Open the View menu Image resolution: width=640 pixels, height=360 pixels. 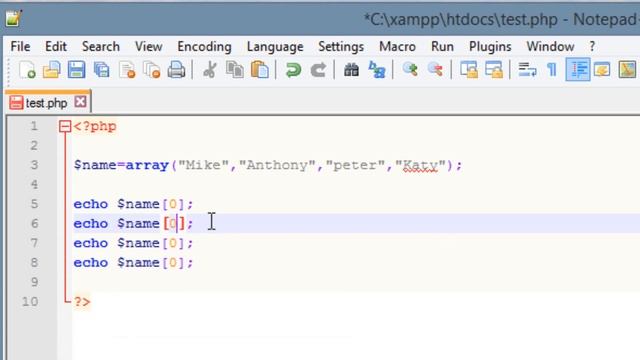click(149, 47)
